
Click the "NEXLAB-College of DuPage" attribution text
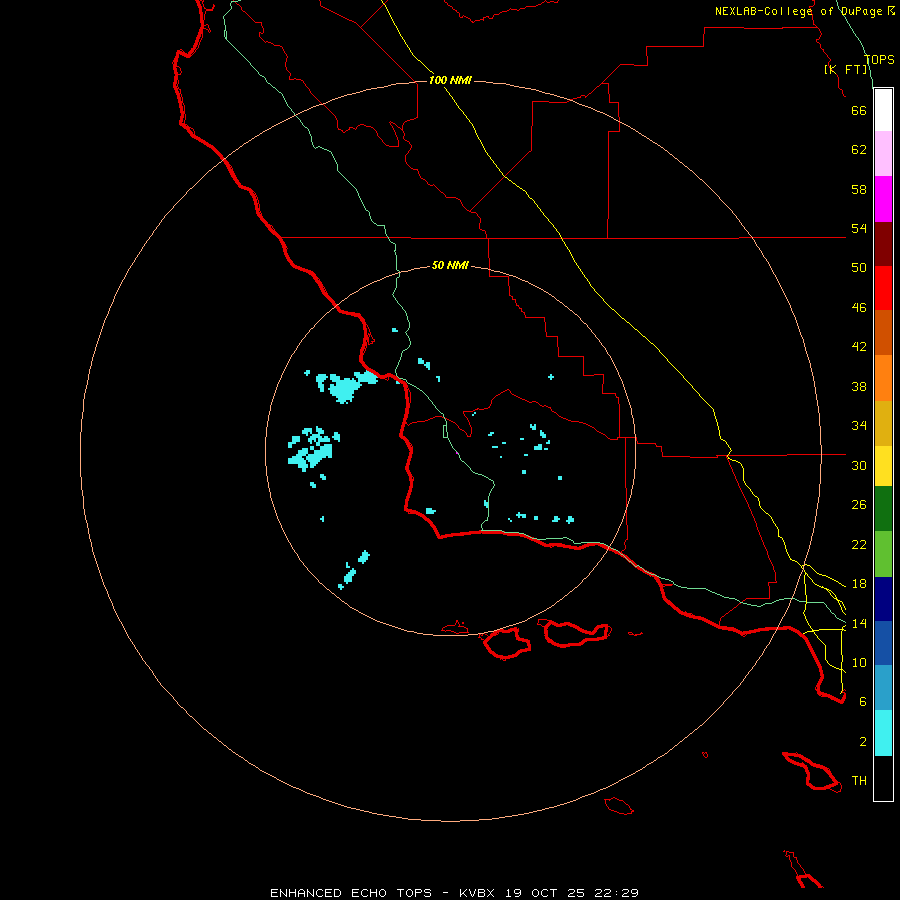pyautogui.click(x=798, y=11)
